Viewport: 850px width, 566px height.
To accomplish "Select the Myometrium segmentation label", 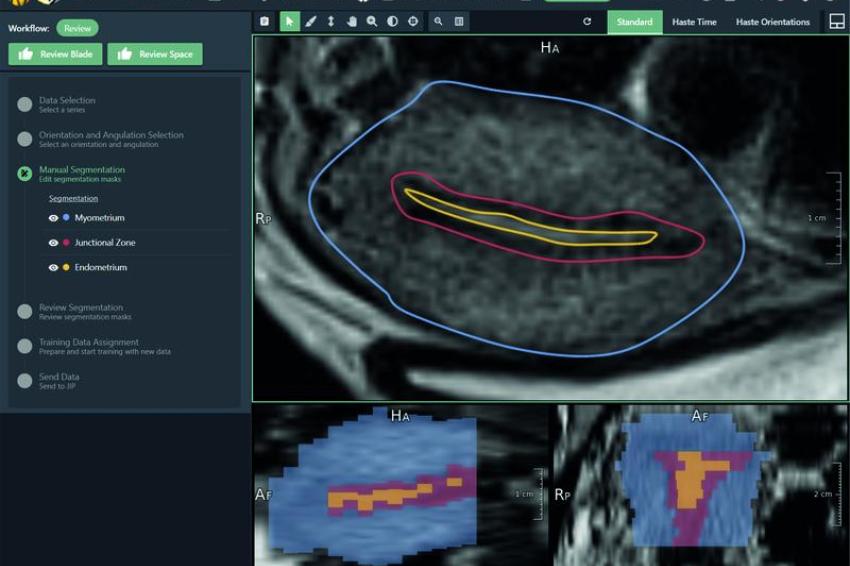I will pyautogui.click(x=100, y=218).
